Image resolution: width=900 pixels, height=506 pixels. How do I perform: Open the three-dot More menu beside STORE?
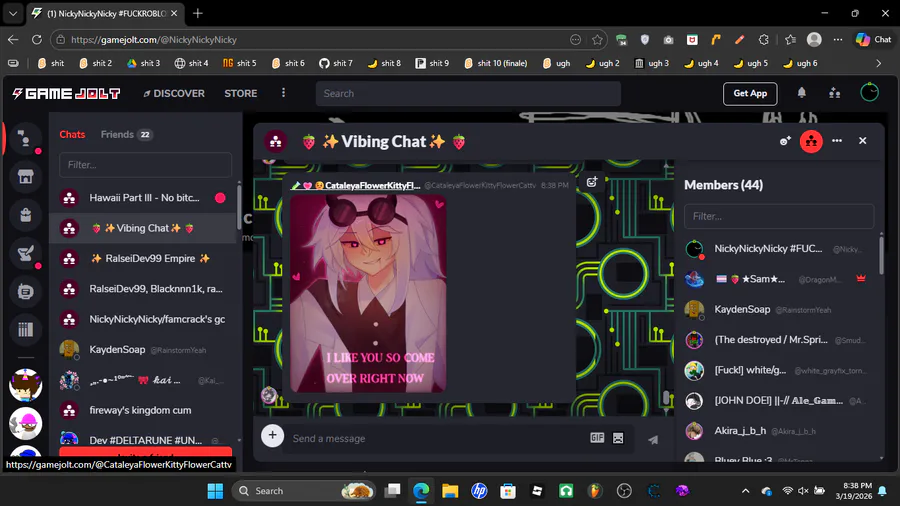[x=283, y=93]
